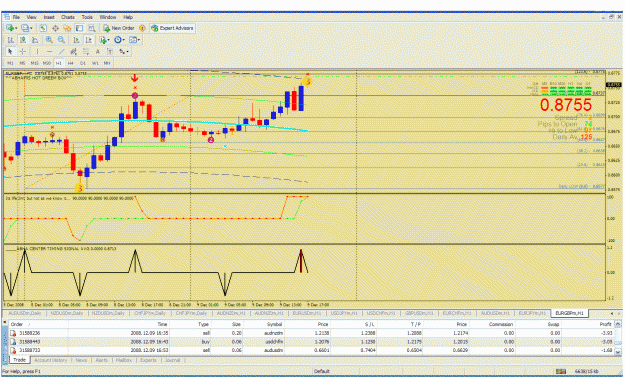This screenshot has height=377, width=625.
Task: Set timeframe to D1
Action: pos(83,63)
